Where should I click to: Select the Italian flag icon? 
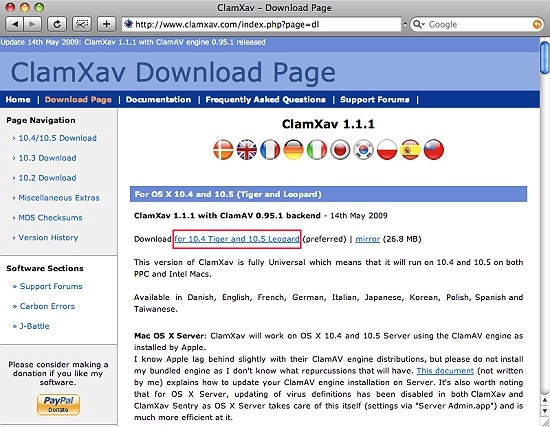tap(317, 149)
